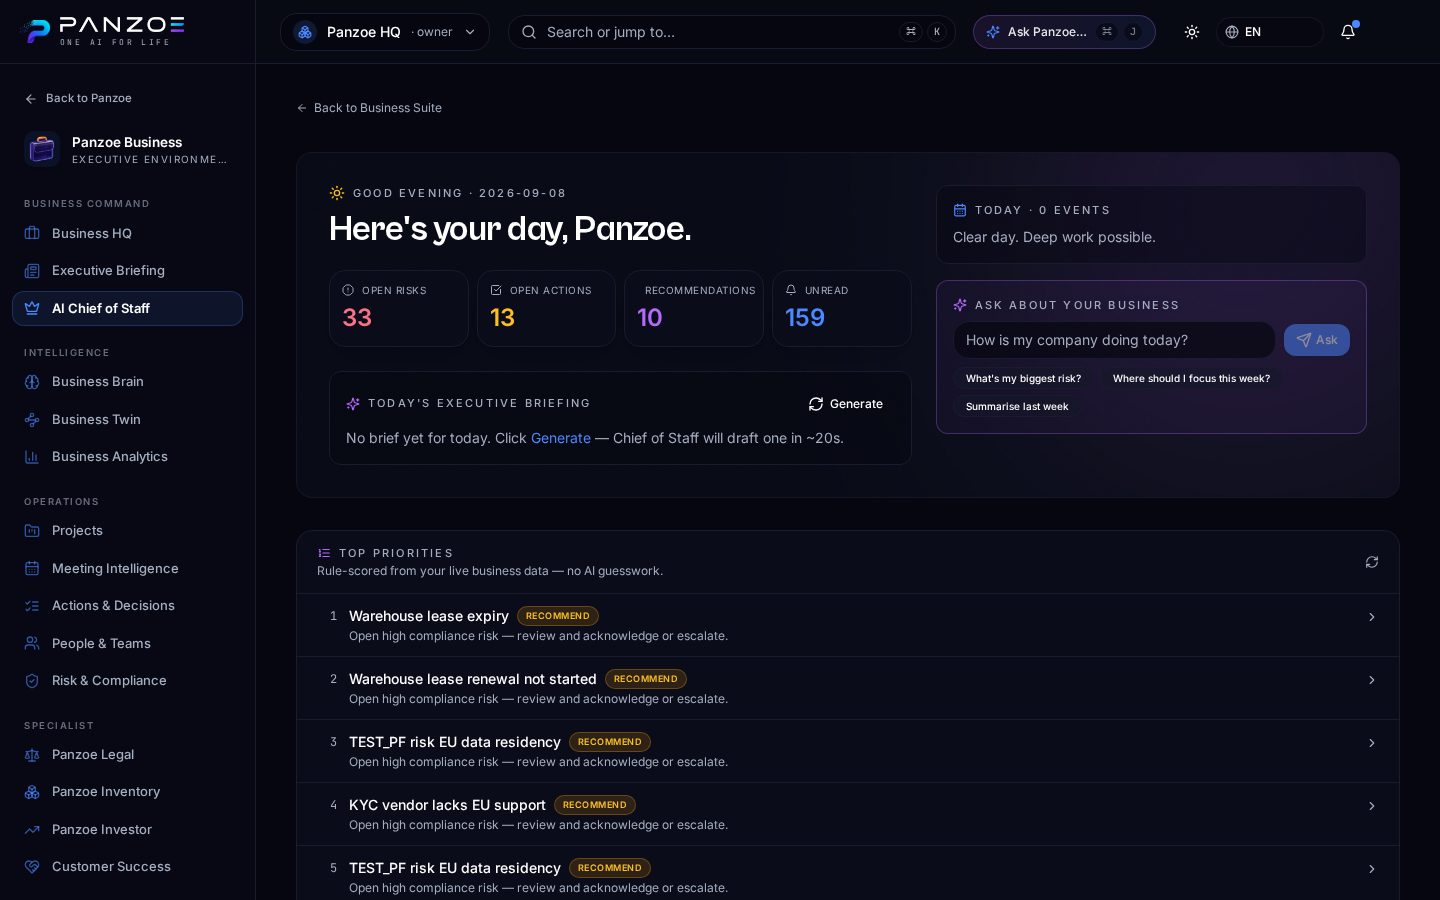Image resolution: width=1440 pixels, height=900 pixels.
Task: Click the Generate briefing button
Action: [x=846, y=404]
